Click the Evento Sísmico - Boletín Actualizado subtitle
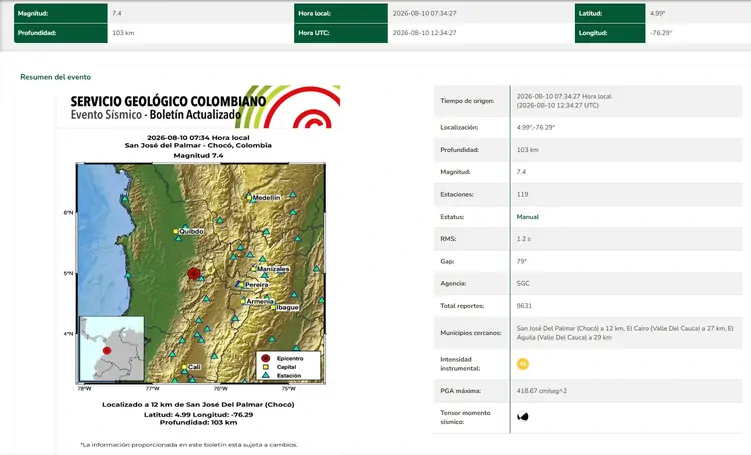 156,115
